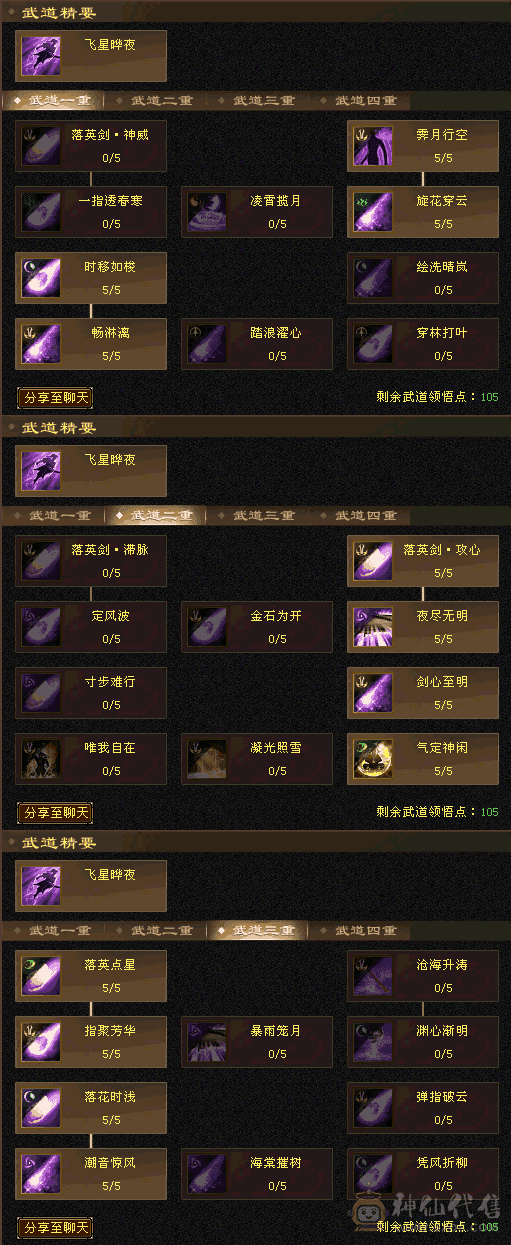Select the 畅淋漓 skill icon
Image resolution: width=511 pixels, height=1245 pixels.
(40, 344)
